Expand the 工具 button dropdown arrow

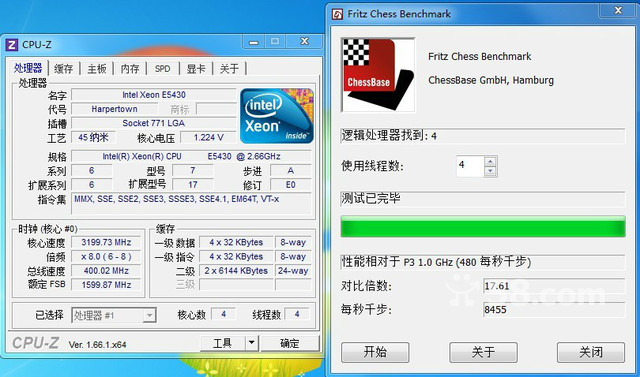point(252,343)
